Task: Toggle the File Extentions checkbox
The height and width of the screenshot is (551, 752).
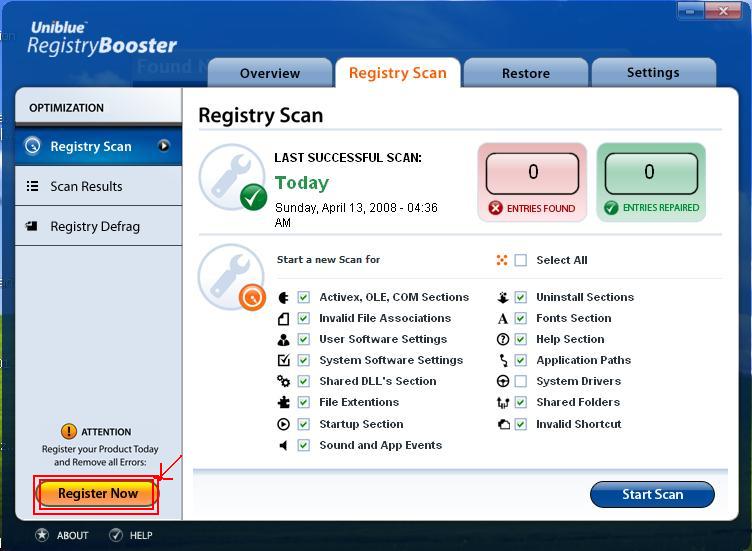Action: (x=304, y=402)
